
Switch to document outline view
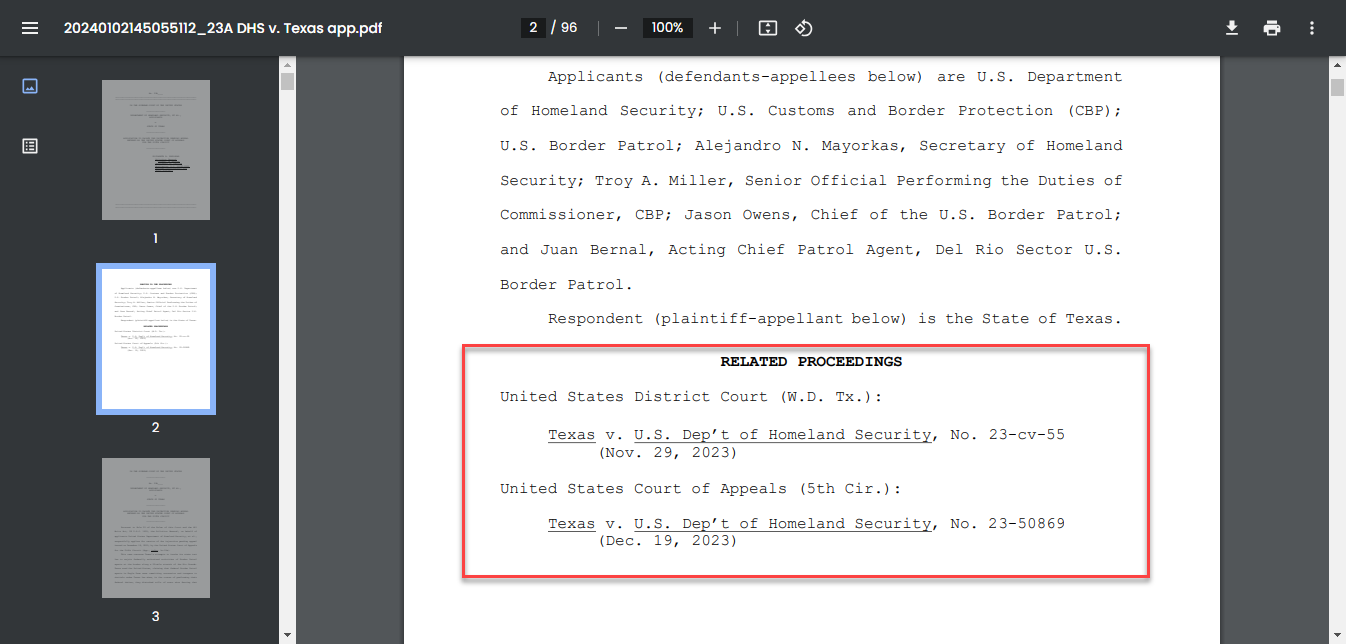pyautogui.click(x=30, y=146)
